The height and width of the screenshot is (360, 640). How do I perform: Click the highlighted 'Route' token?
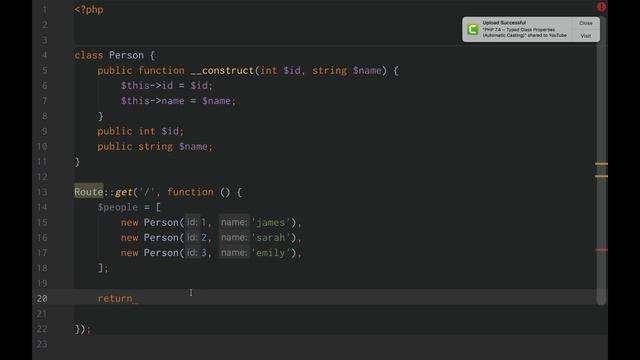pos(89,192)
